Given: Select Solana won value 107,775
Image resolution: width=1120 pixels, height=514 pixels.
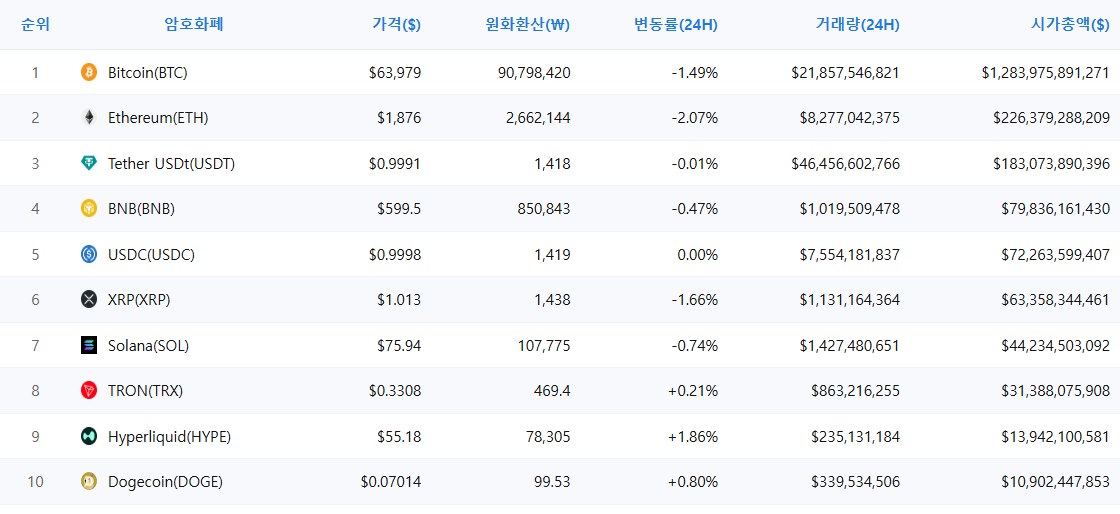Looking at the screenshot, I should pyautogui.click(x=544, y=346).
